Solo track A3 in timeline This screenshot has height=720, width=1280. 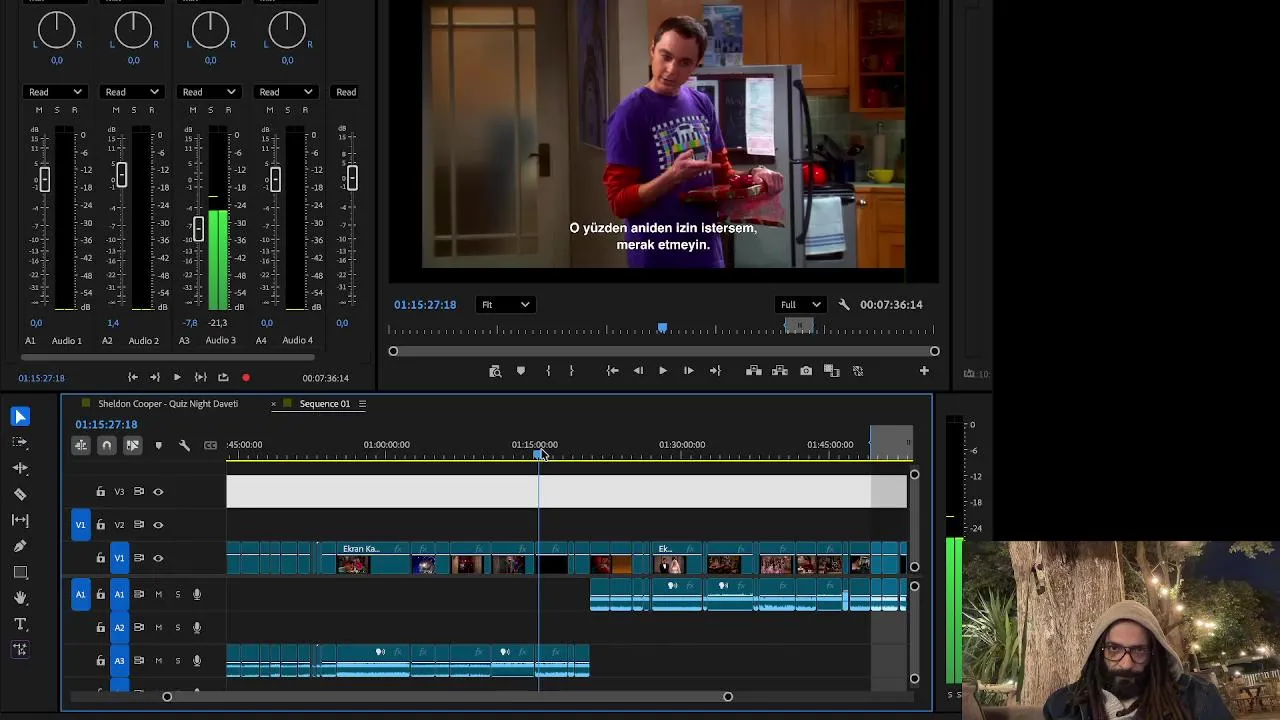click(178, 661)
